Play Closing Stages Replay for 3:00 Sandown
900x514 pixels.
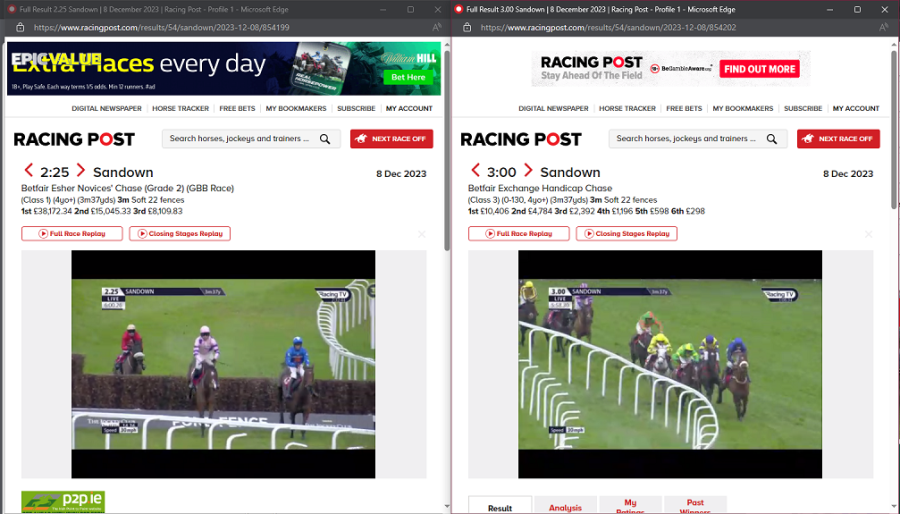point(626,233)
